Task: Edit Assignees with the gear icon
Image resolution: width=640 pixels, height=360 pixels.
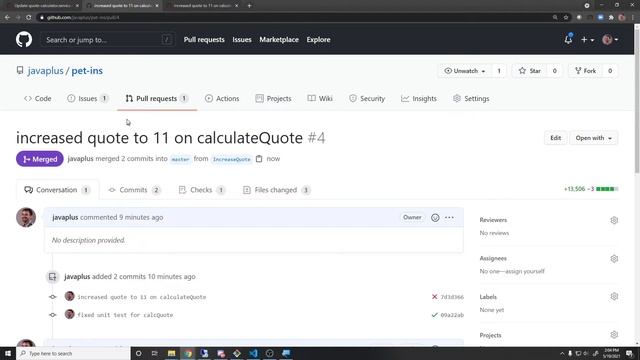Action: 614,259
